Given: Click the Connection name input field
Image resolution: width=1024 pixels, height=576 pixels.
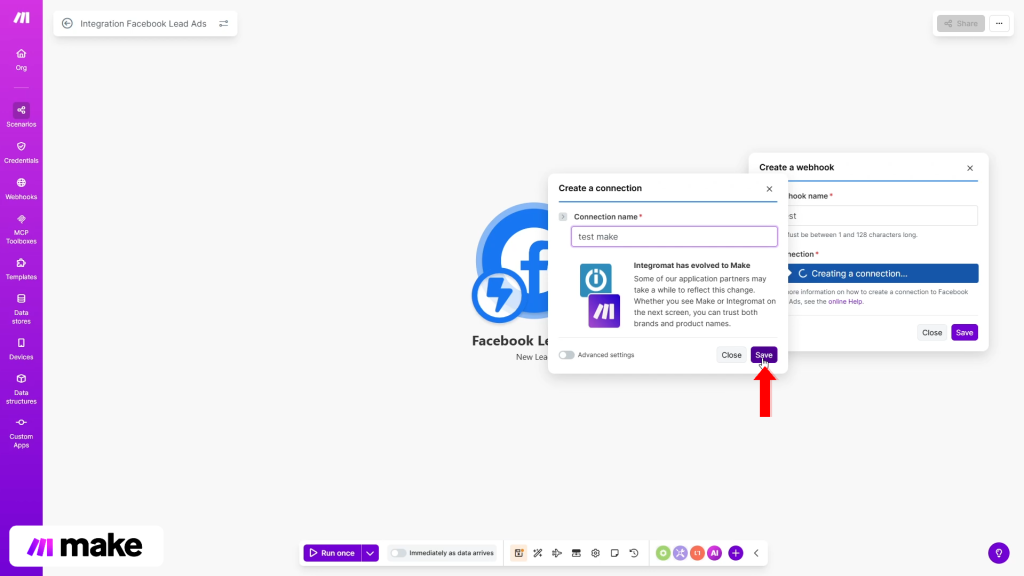Looking at the screenshot, I should (x=674, y=236).
